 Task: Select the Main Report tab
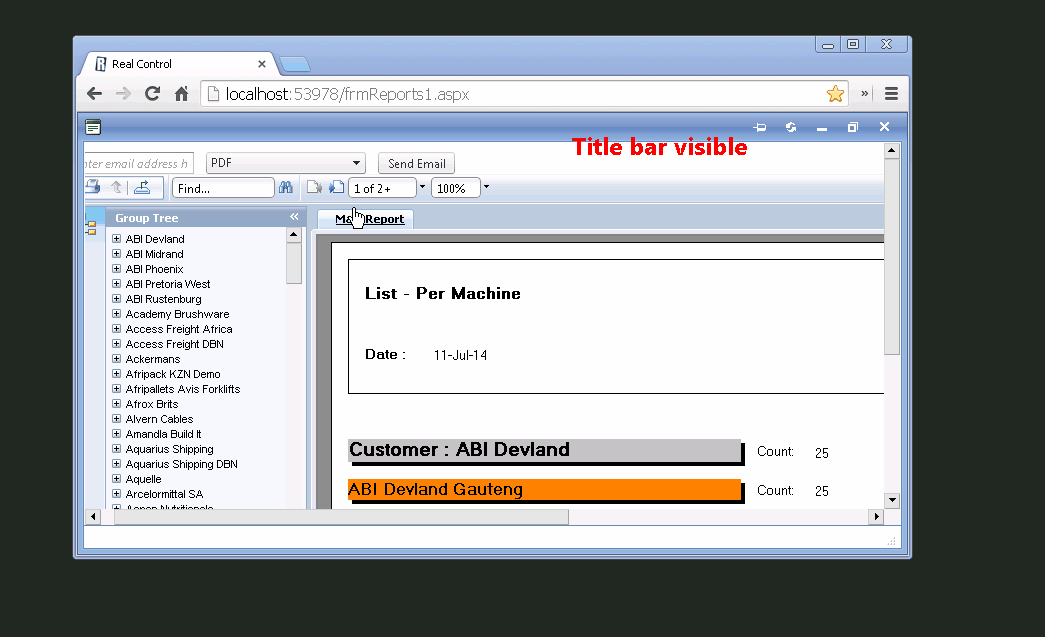click(x=369, y=219)
